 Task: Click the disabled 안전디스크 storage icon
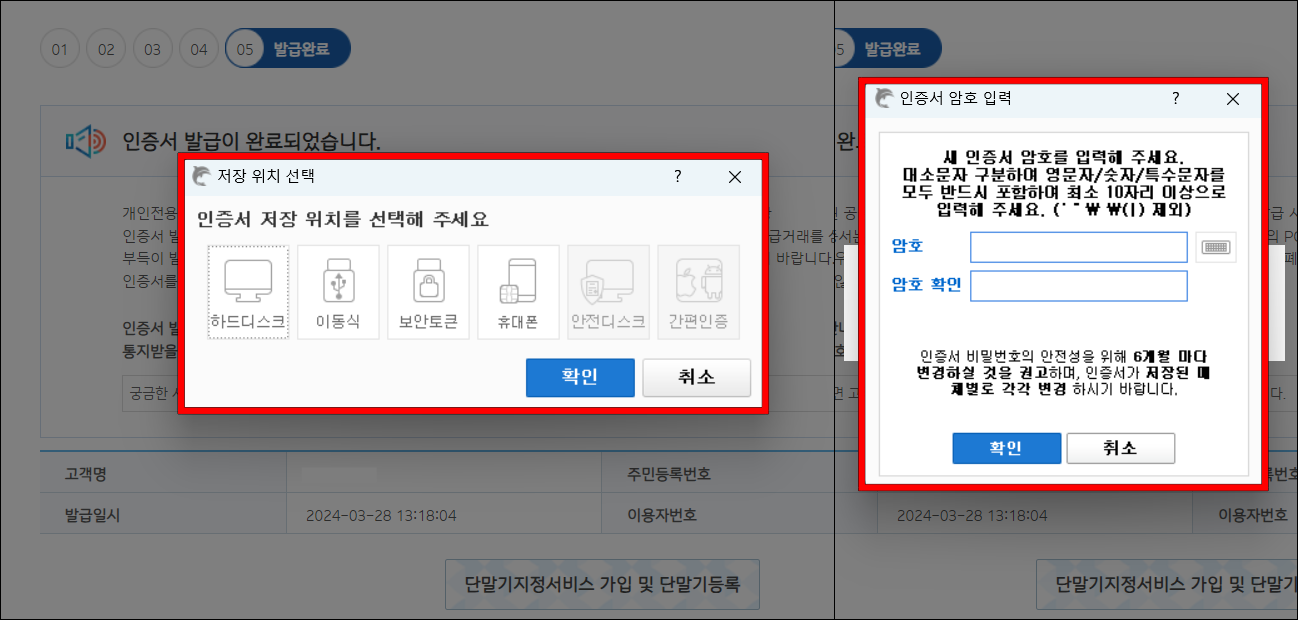coord(608,291)
